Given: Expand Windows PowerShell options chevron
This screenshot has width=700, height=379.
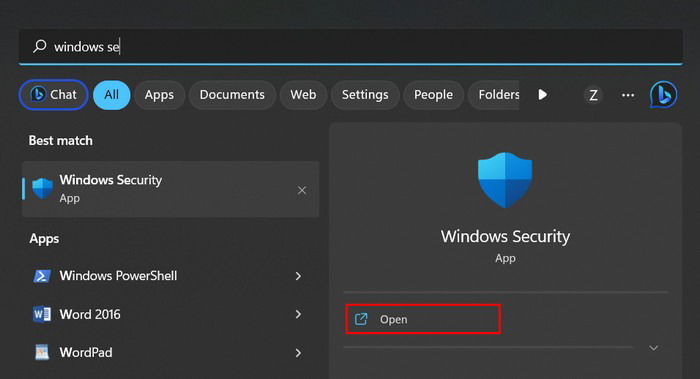Looking at the screenshot, I should point(298,276).
